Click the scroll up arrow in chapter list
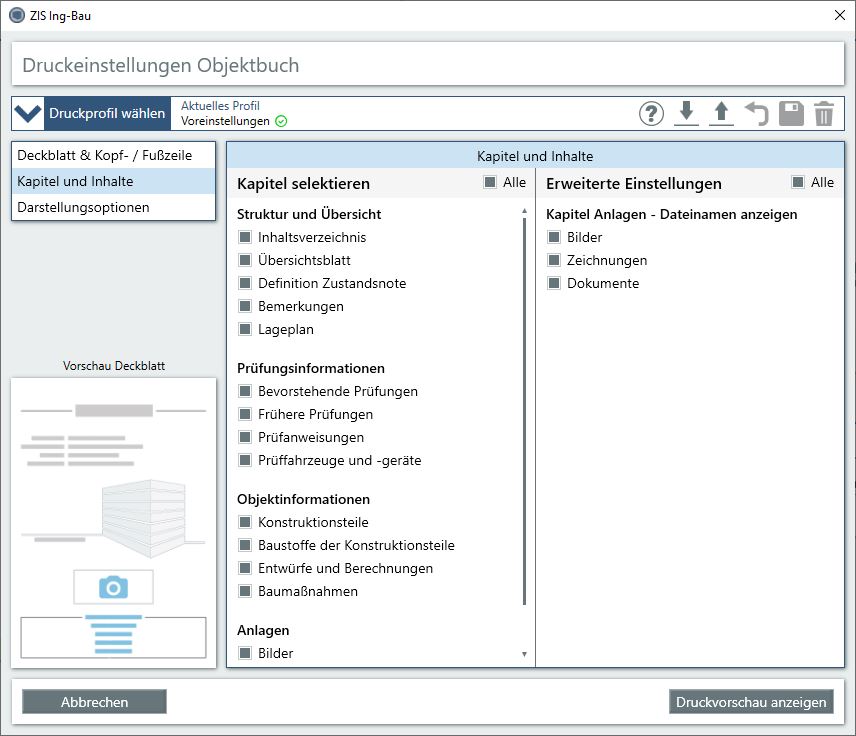The image size is (856, 736). 524,211
